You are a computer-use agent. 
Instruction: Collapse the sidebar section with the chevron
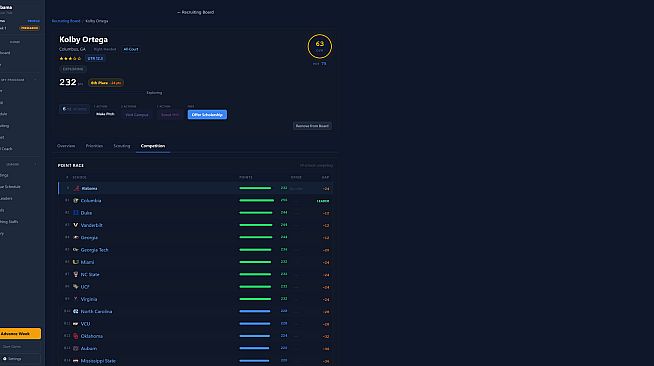(x=35, y=80)
